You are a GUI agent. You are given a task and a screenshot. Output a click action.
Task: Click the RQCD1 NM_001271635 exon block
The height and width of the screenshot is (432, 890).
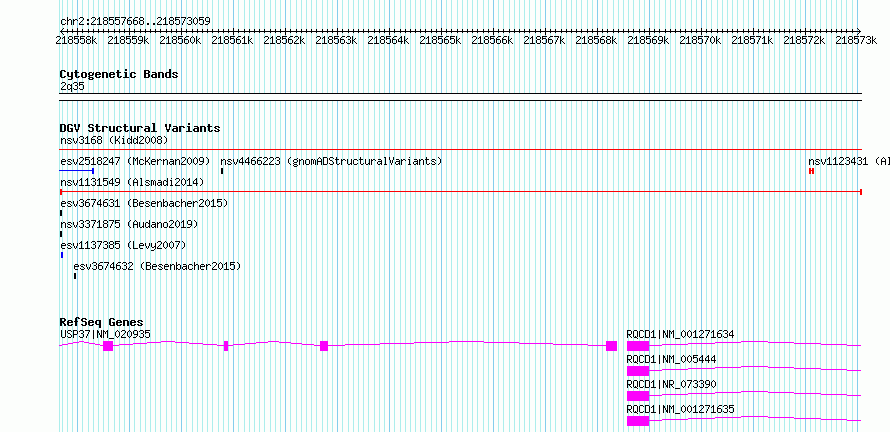tap(638, 421)
